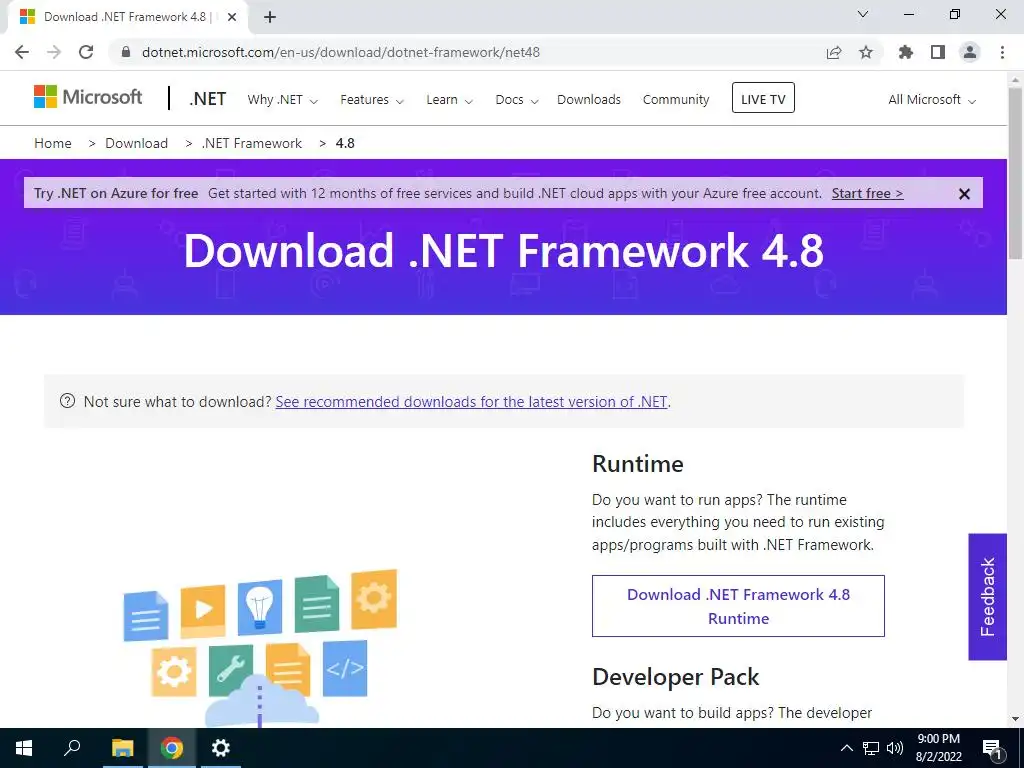Open Chrome's three-dot menu
Viewport: 1024px width, 768px height.
(1002, 52)
